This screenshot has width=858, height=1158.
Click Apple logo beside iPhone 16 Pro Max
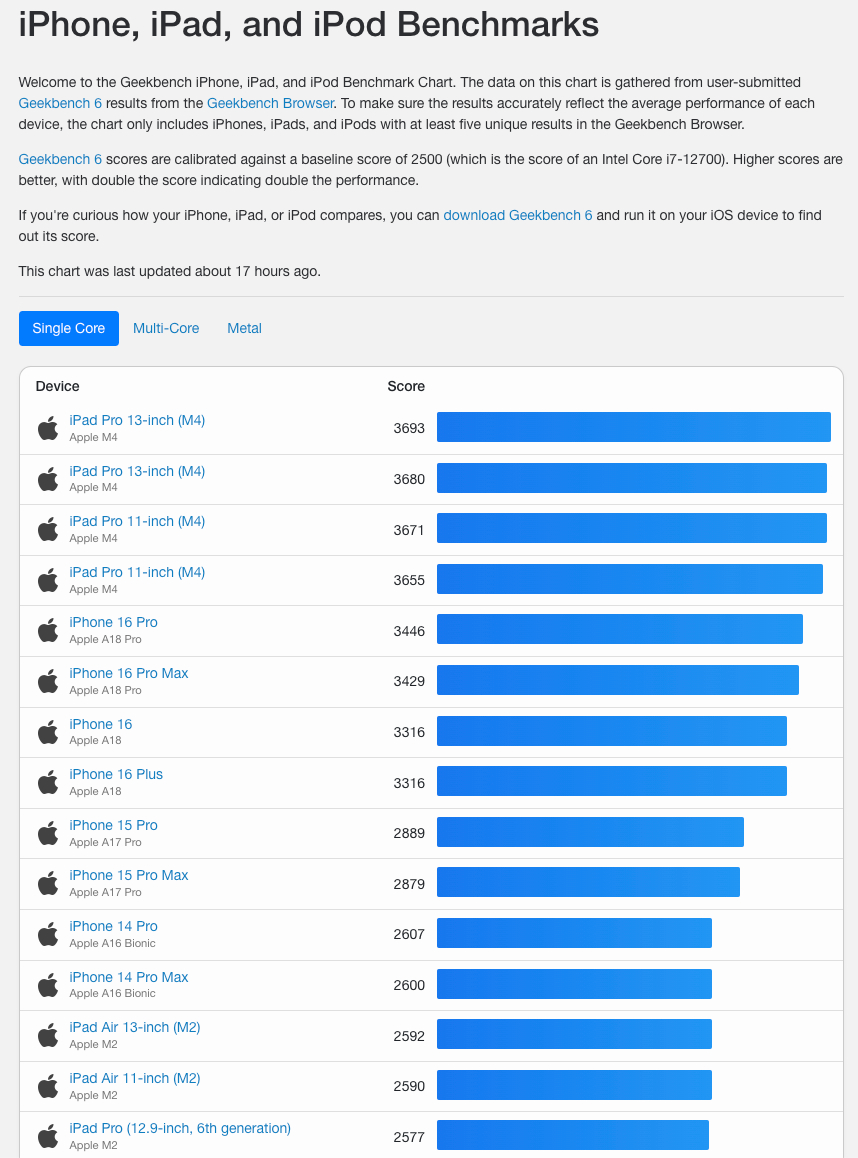coord(48,682)
